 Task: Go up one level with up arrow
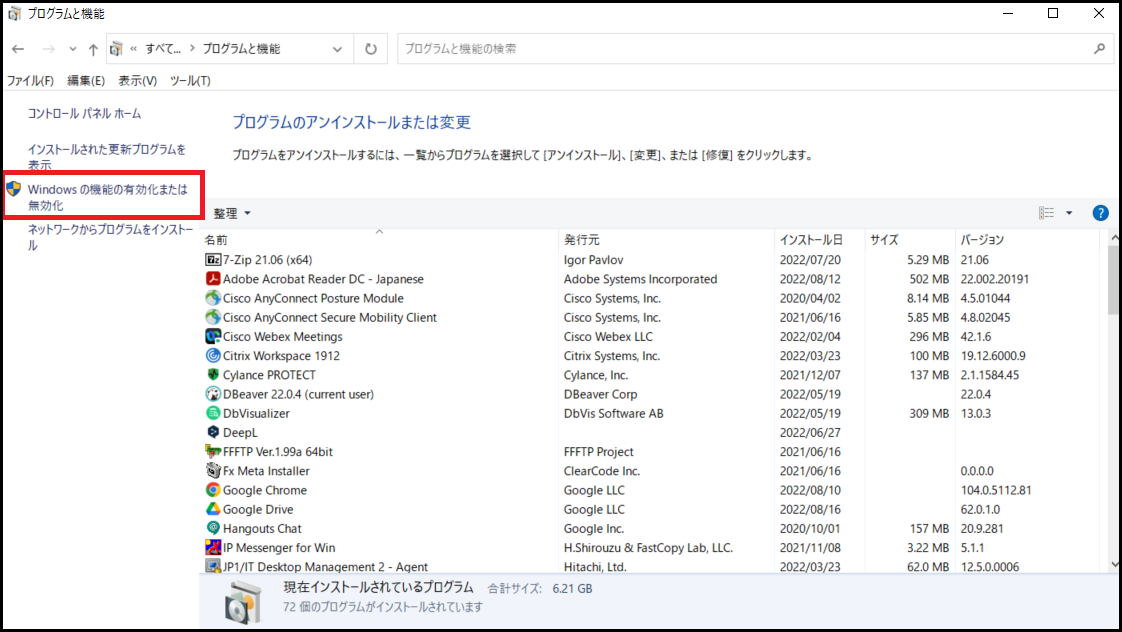tap(93, 49)
